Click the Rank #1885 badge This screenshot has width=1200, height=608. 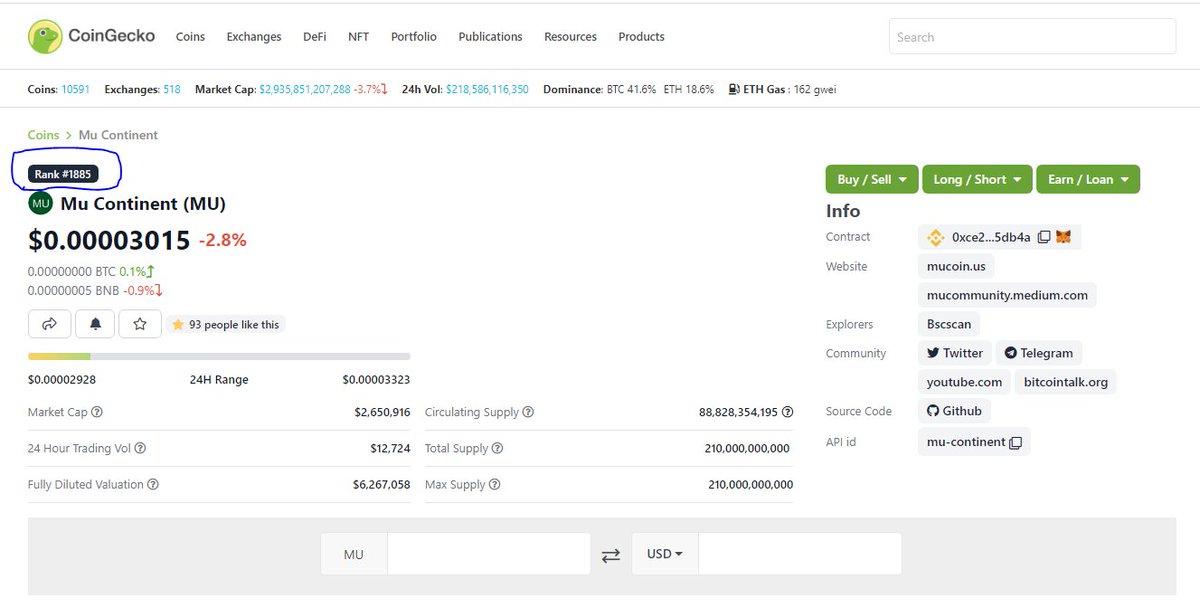click(63, 174)
